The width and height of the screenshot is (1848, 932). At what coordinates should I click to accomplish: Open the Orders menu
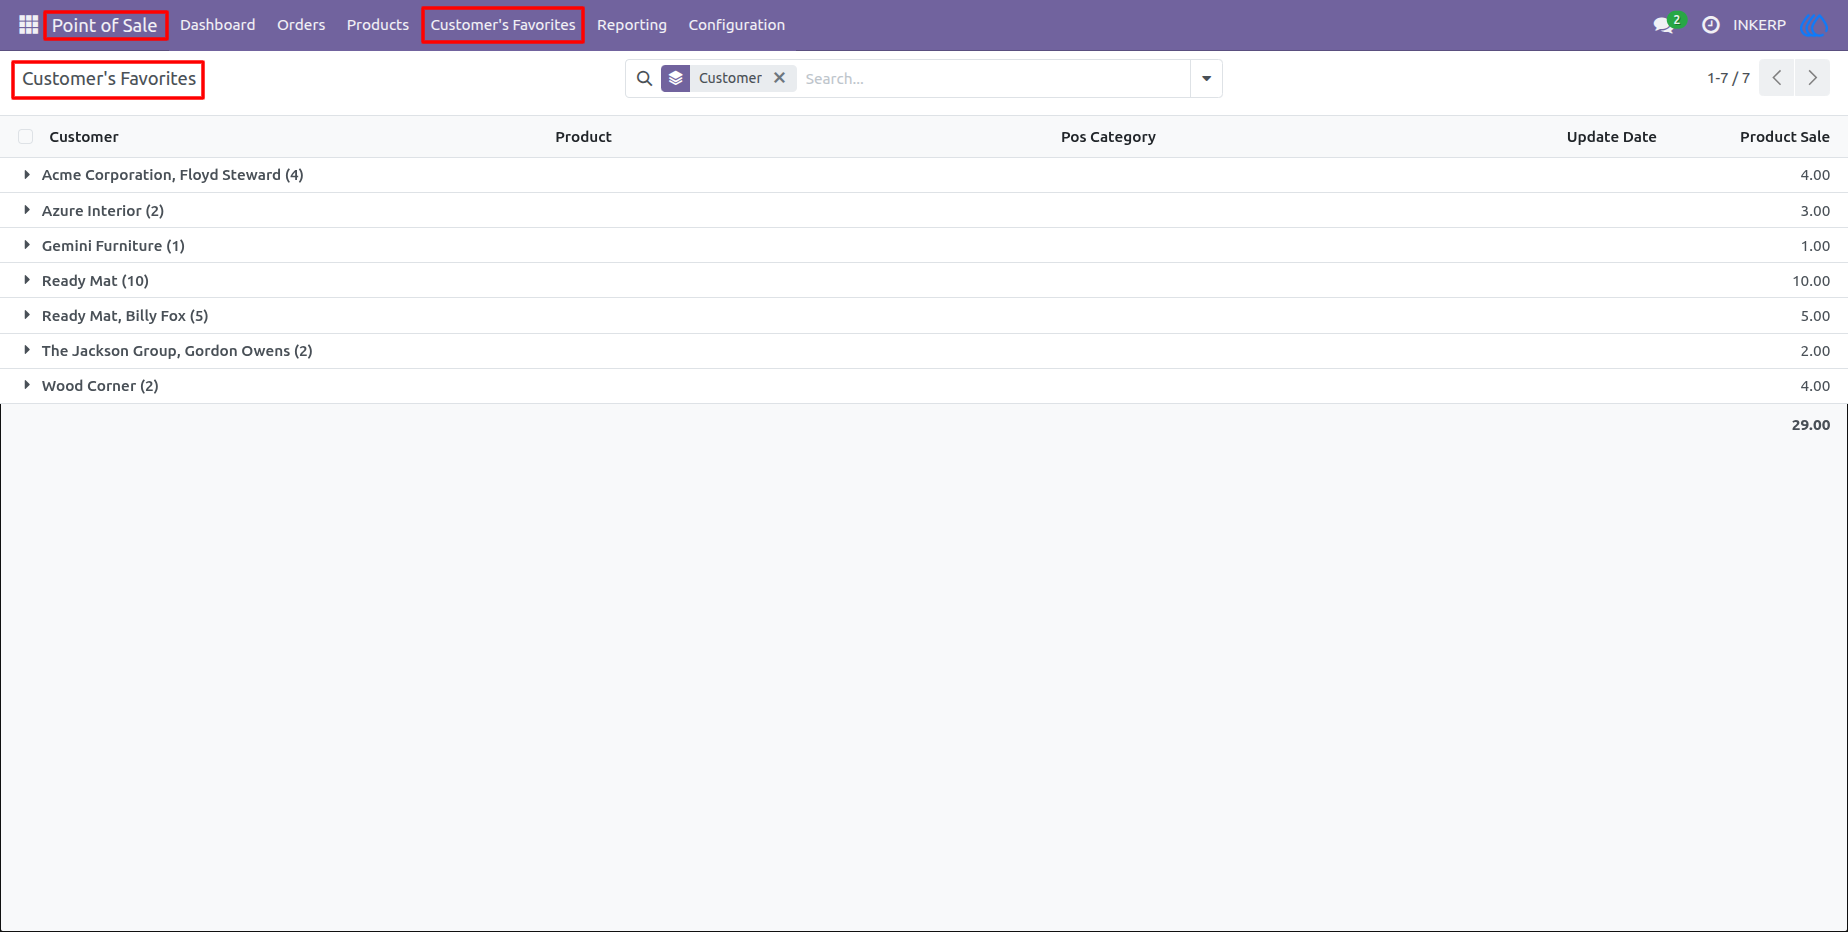pos(301,25)
